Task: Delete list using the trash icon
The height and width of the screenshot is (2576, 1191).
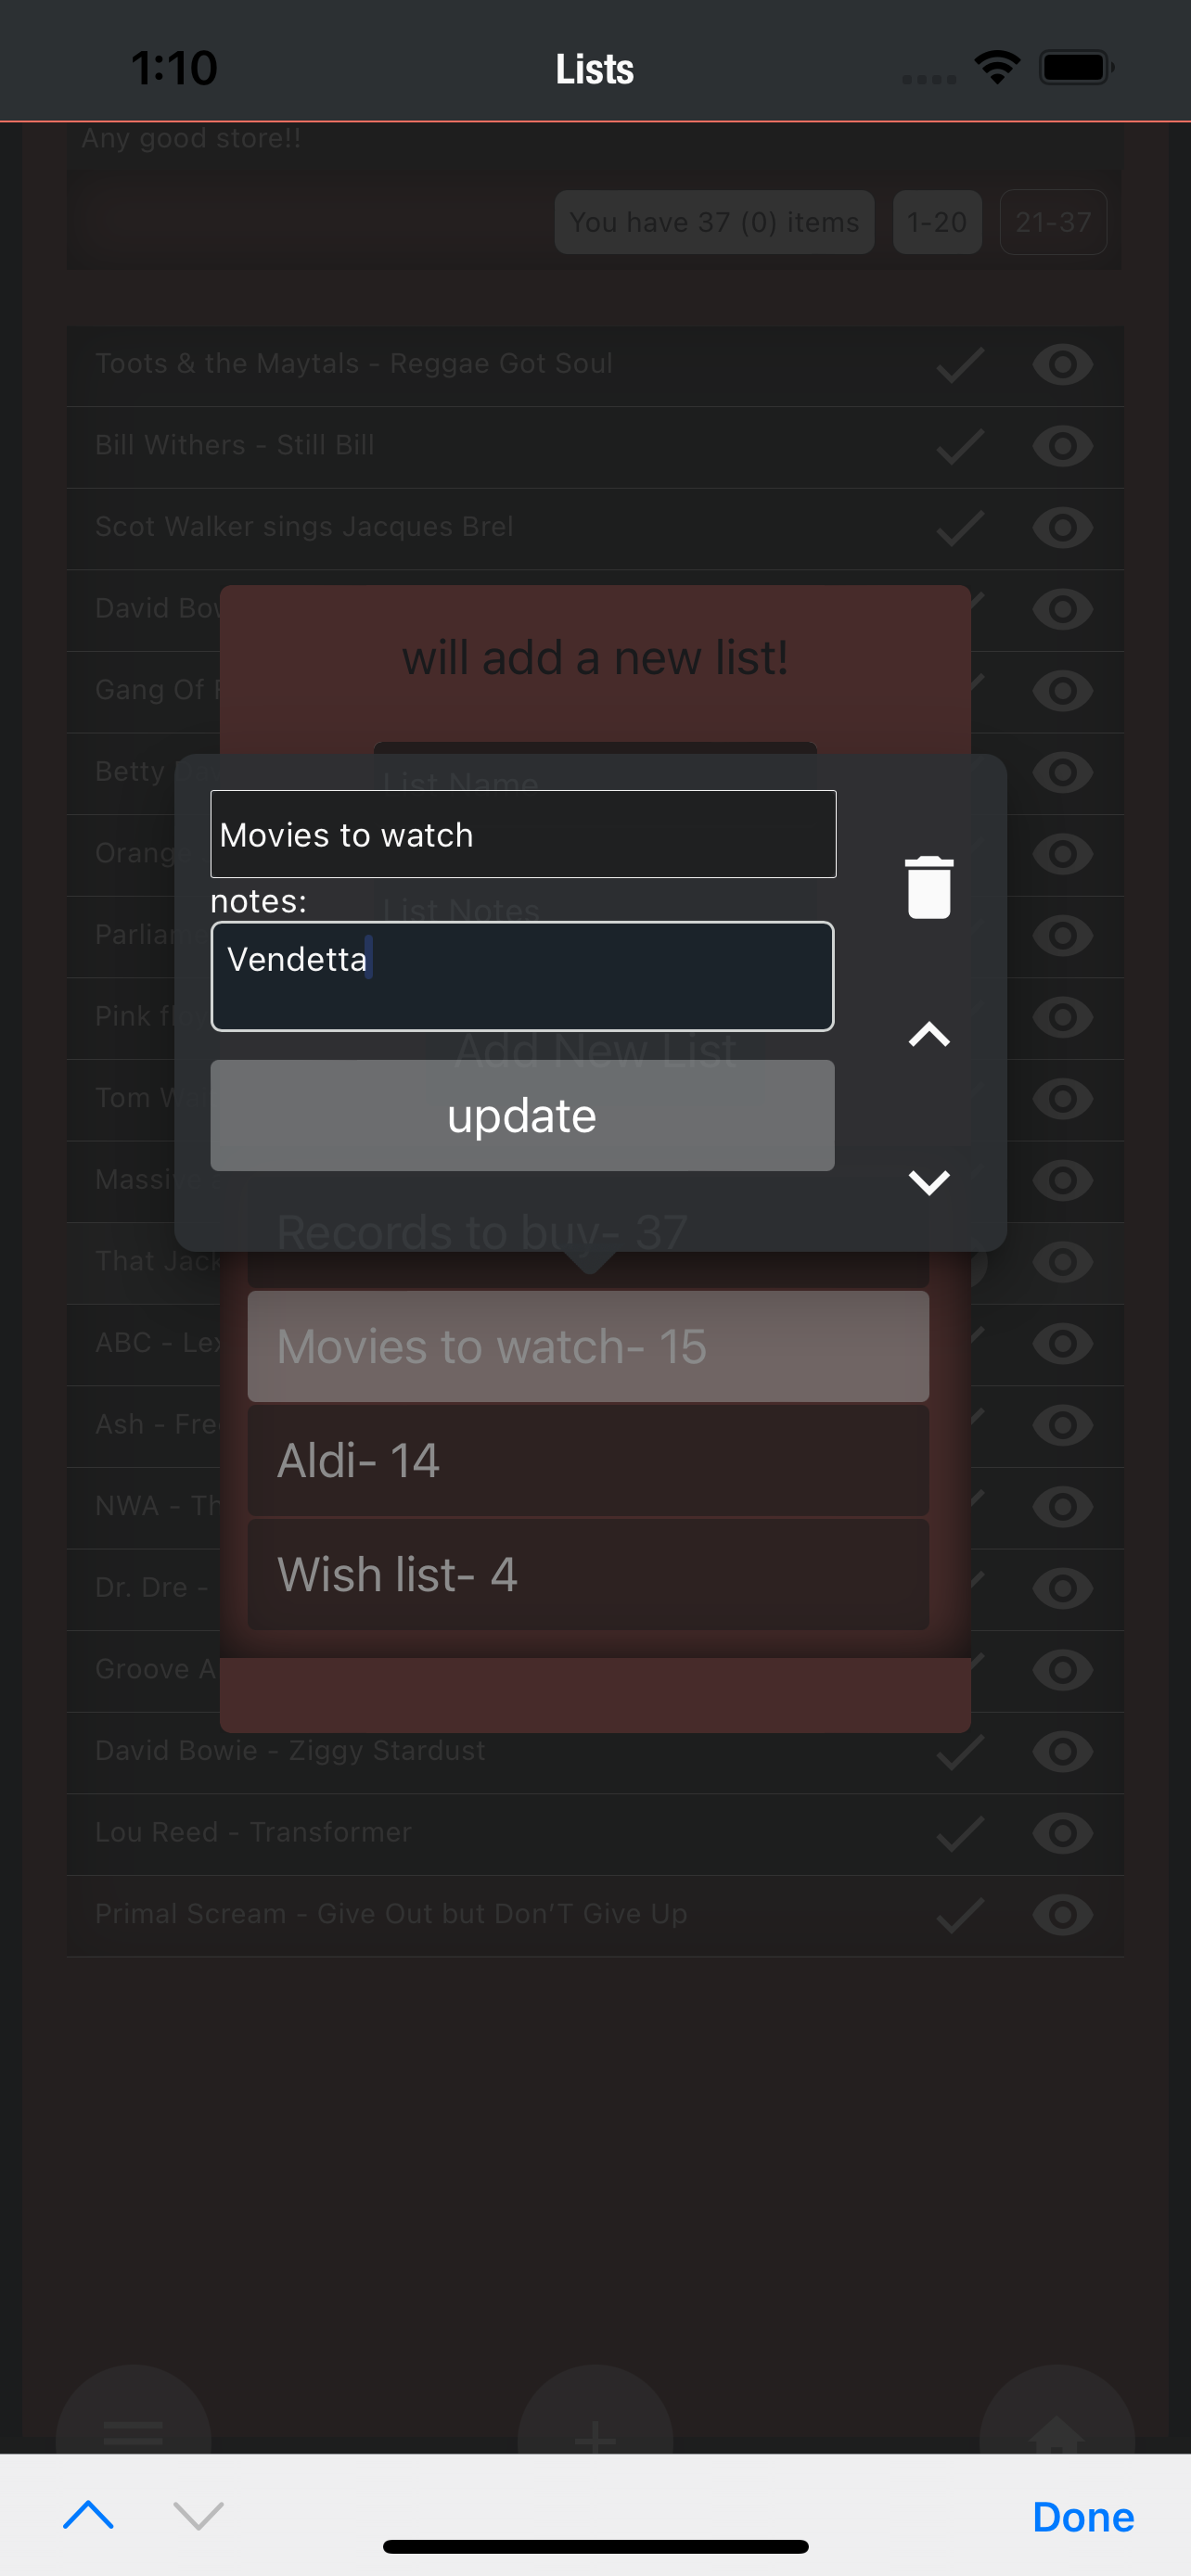Action: [x=929, y=887]
